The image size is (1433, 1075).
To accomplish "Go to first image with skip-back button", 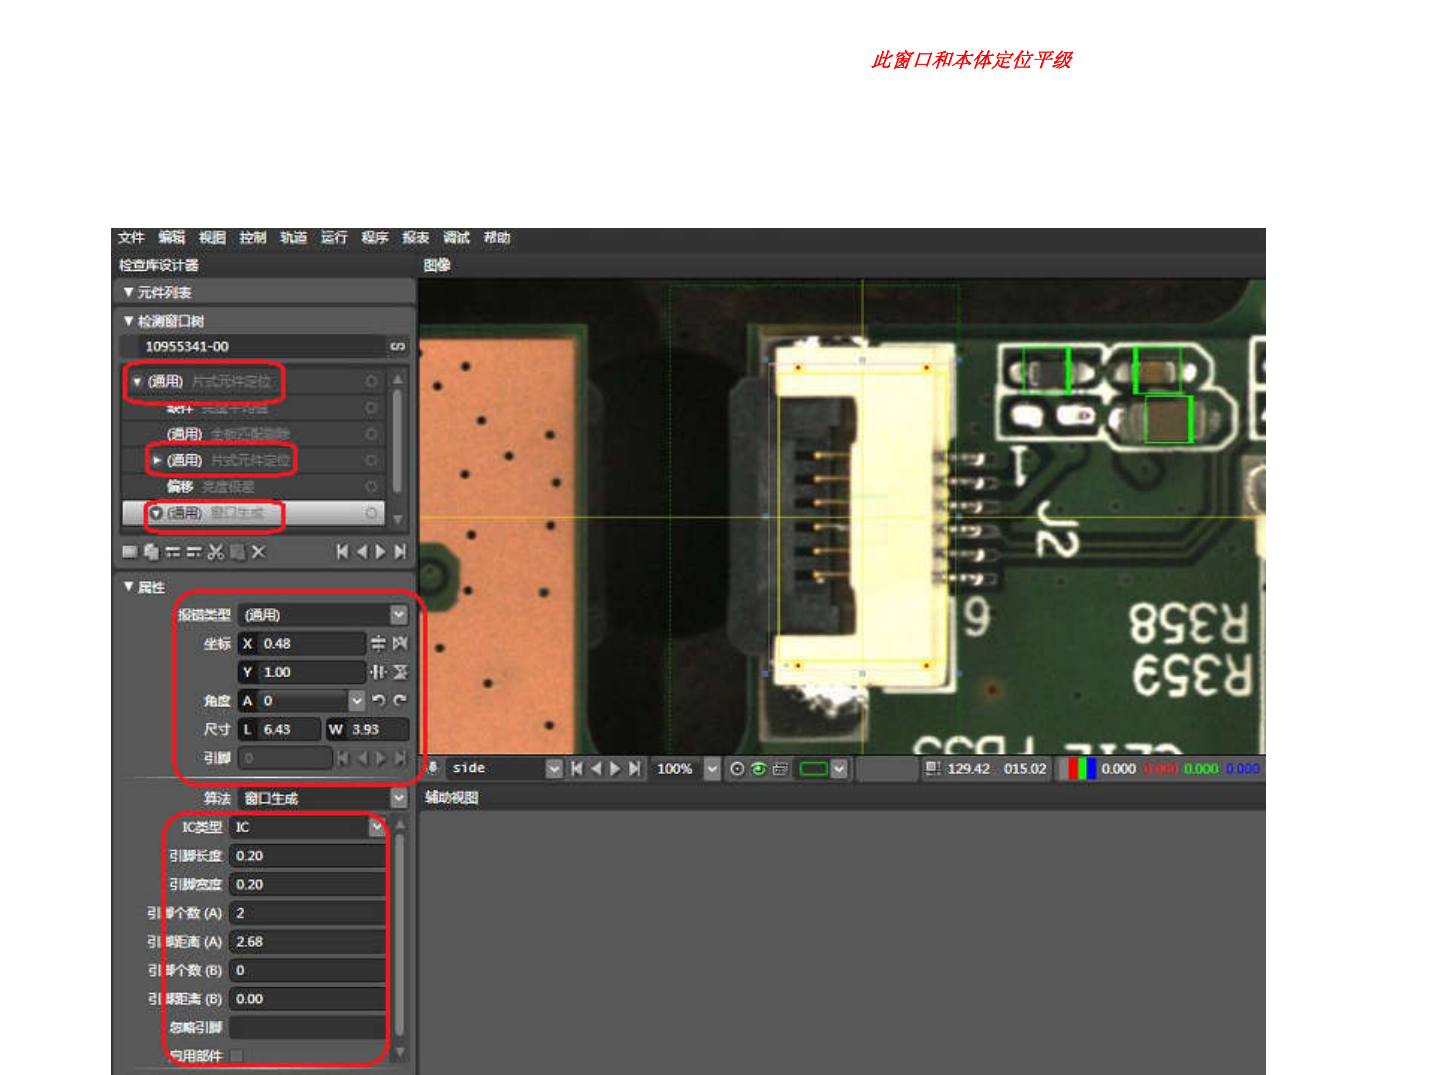I will pyautogui.click(x=576, y=769).
